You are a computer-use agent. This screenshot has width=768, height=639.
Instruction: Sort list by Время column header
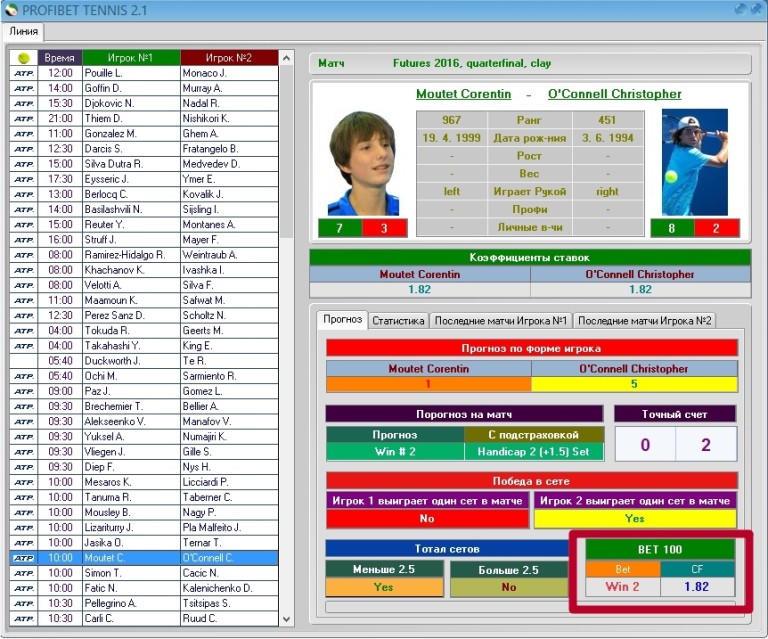[59, 58]
